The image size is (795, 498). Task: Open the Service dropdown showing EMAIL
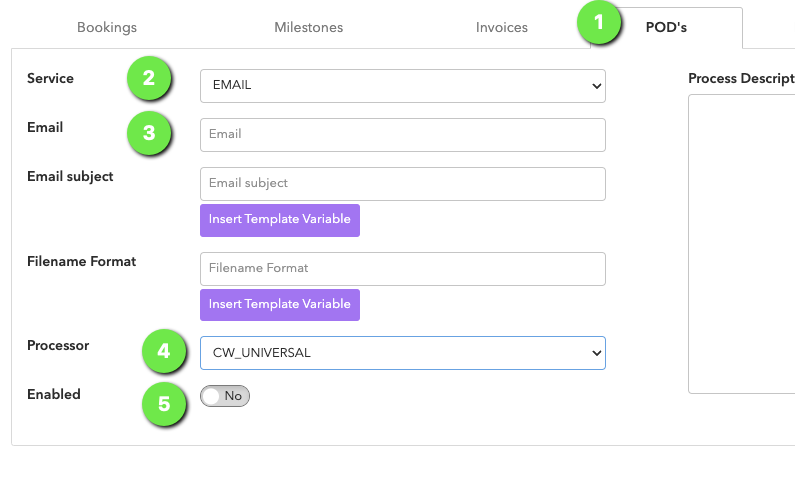403,86
